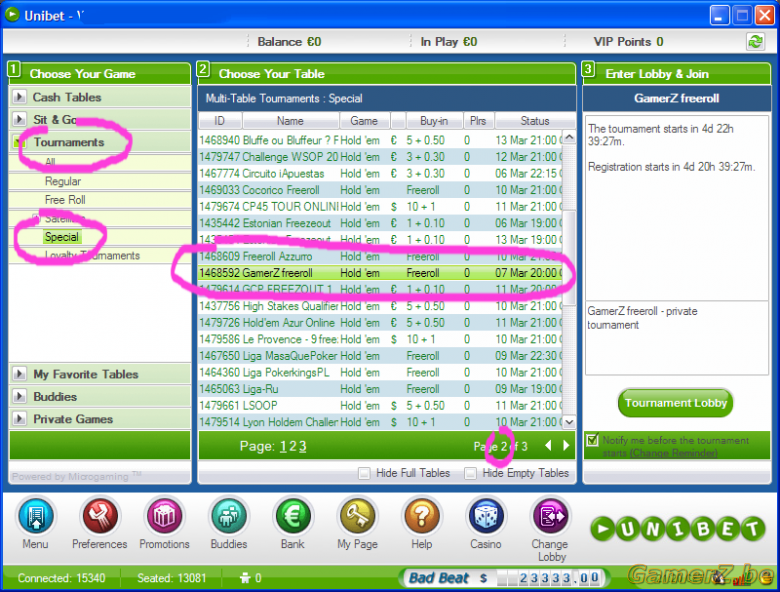Screen dimensions: 780x592
Task: Sort table by ID column header
Action: (219, 121)
